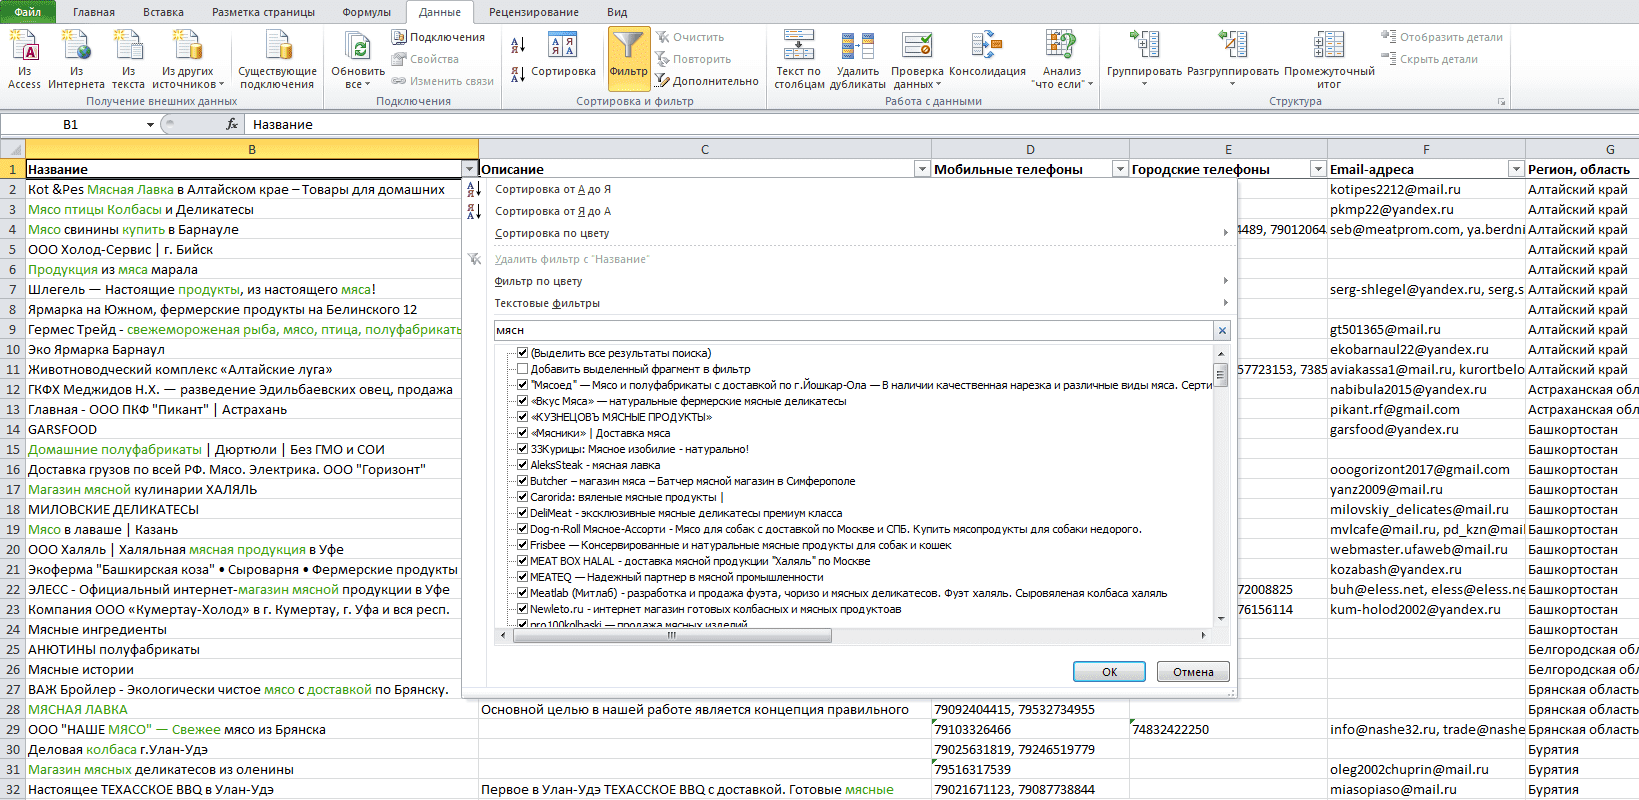The image size is (1639, 800).
Task: Open the Email-адреса column filter dropdown
Action: pos(1516,169)
